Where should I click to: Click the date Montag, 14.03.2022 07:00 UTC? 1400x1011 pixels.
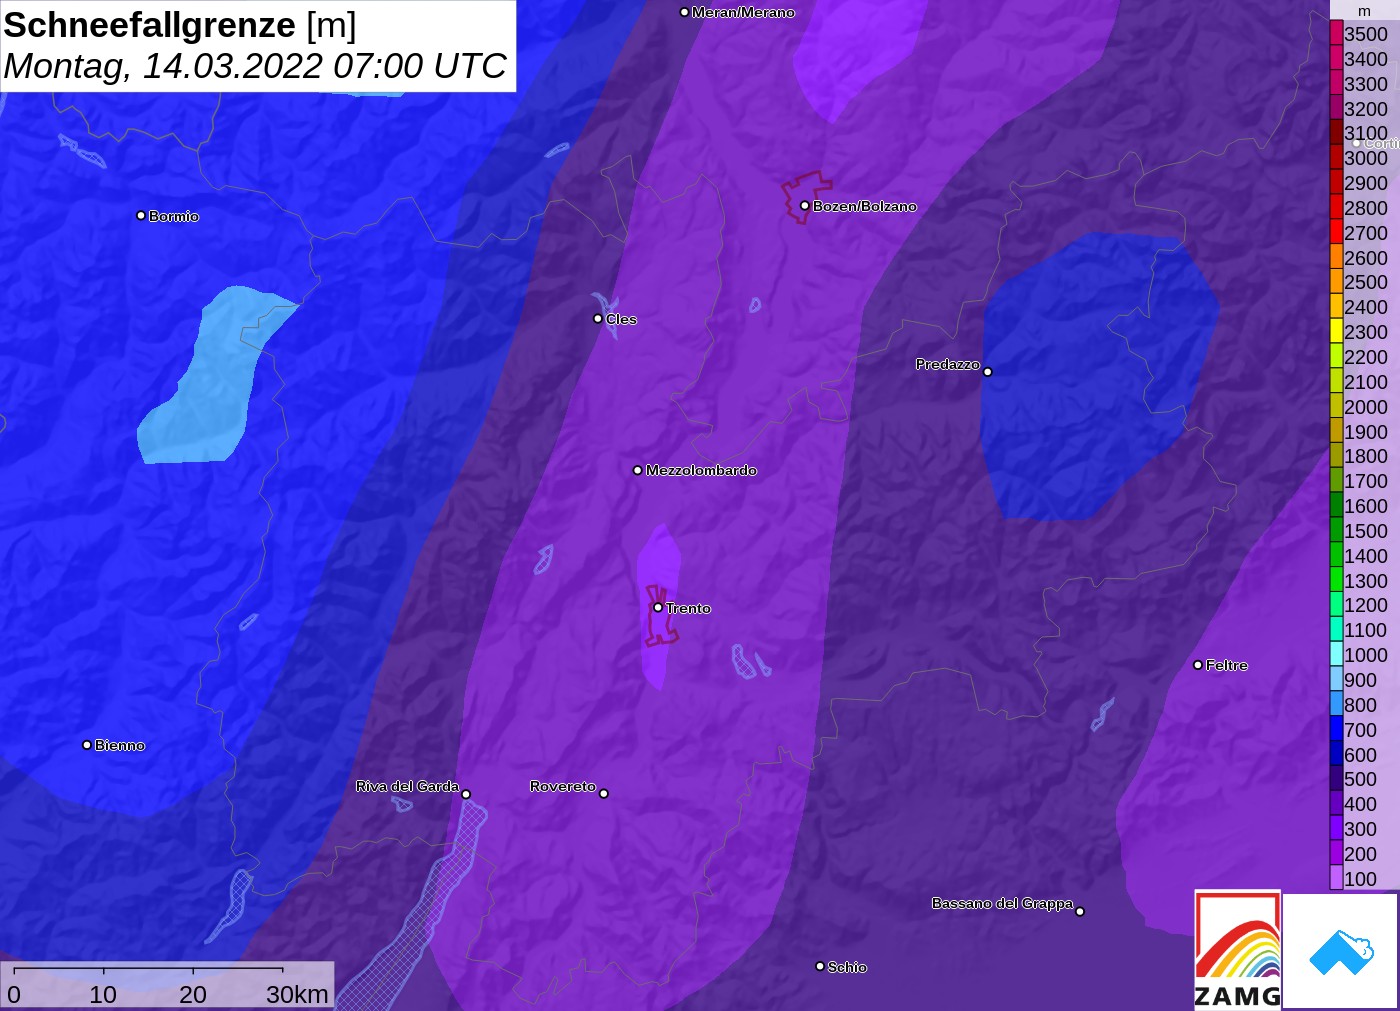coord(255,66)
